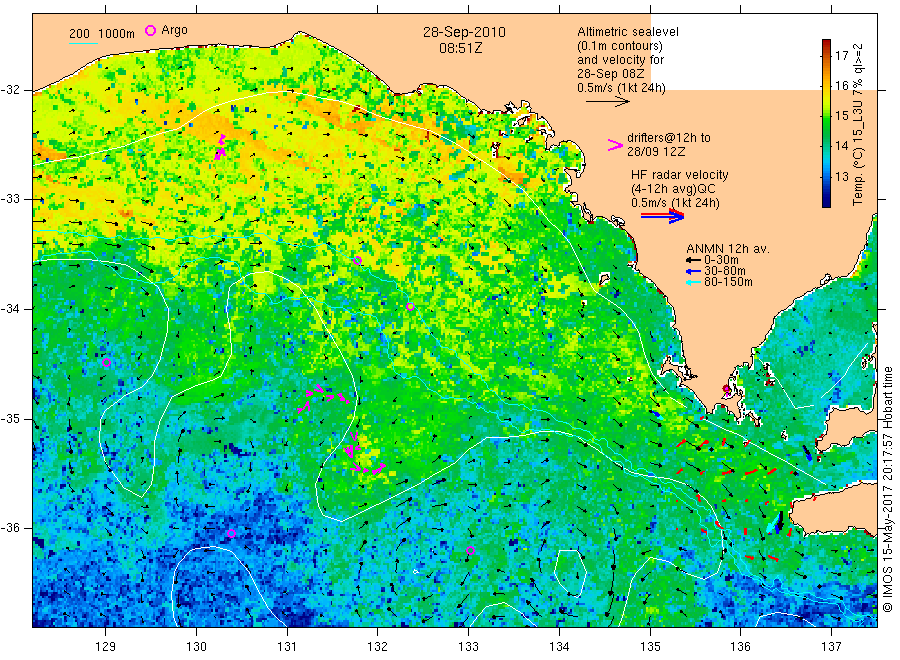This screenshot has width=900, height=660.
Task: Click the '200 1000m' bathymetry legend text
Action: tap(102, 33)
